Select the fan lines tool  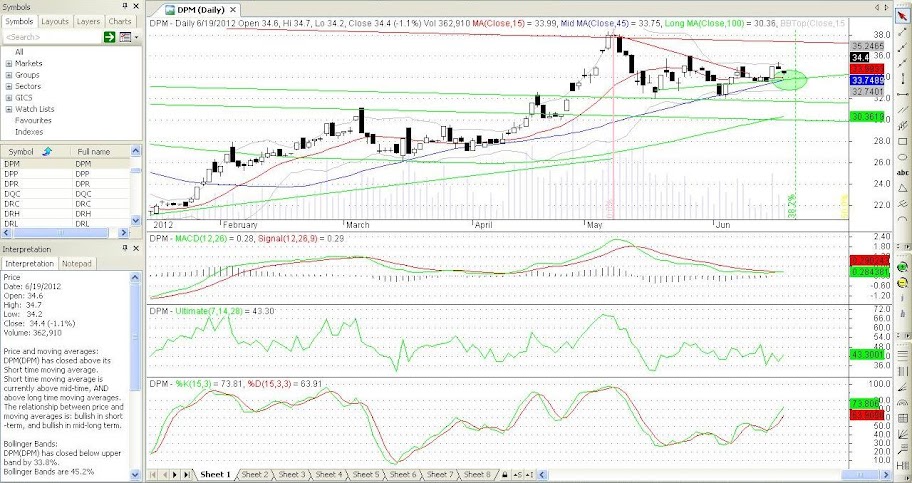point(903,434)
